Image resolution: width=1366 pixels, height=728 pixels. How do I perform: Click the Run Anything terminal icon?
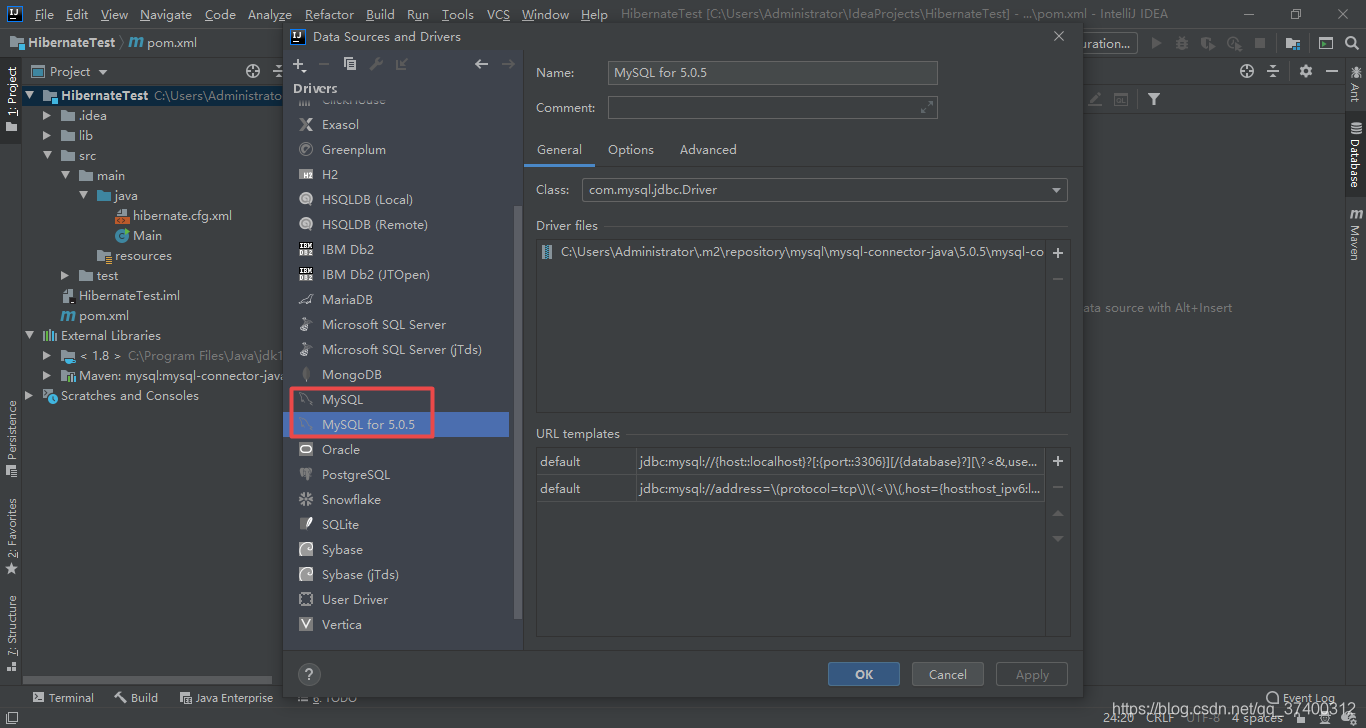point(1325,43)
